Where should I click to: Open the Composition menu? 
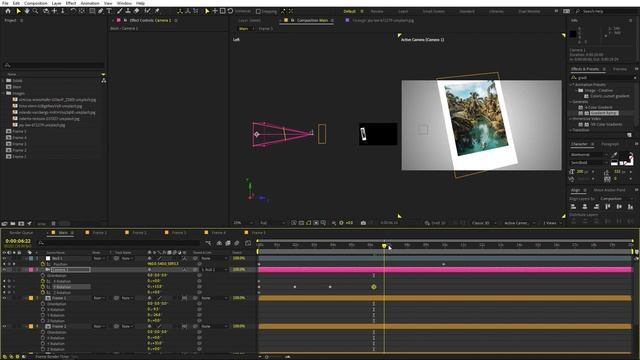(36, 3)
